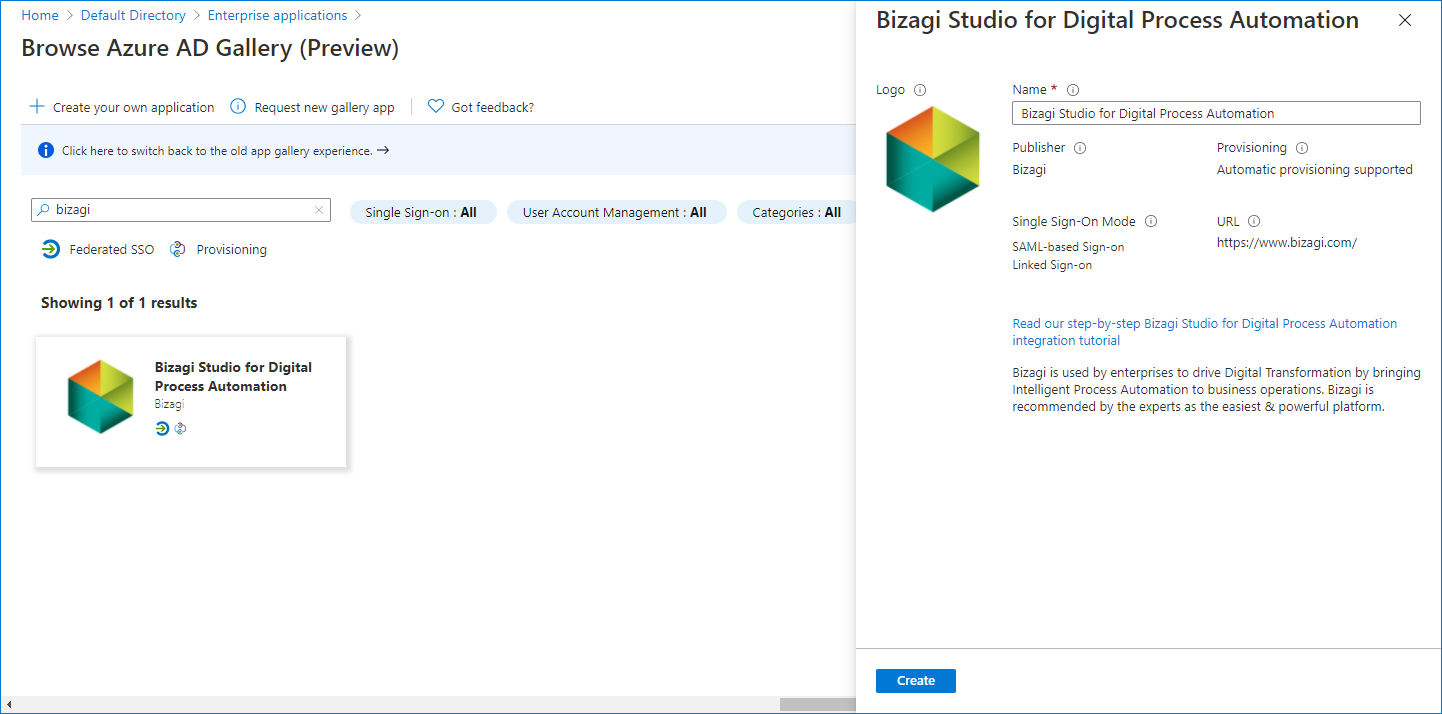
Task: Click in the bizagi search field
Action: coord(181,210)
